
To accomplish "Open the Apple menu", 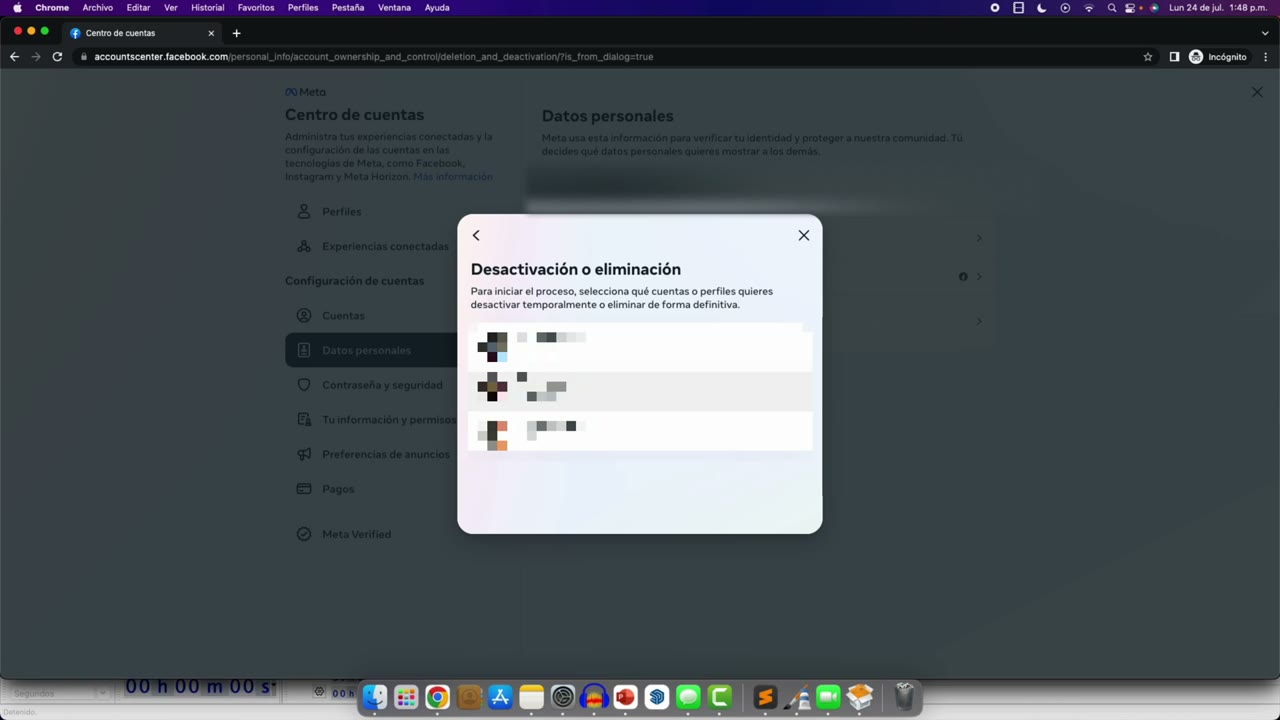I will [17, 8].
